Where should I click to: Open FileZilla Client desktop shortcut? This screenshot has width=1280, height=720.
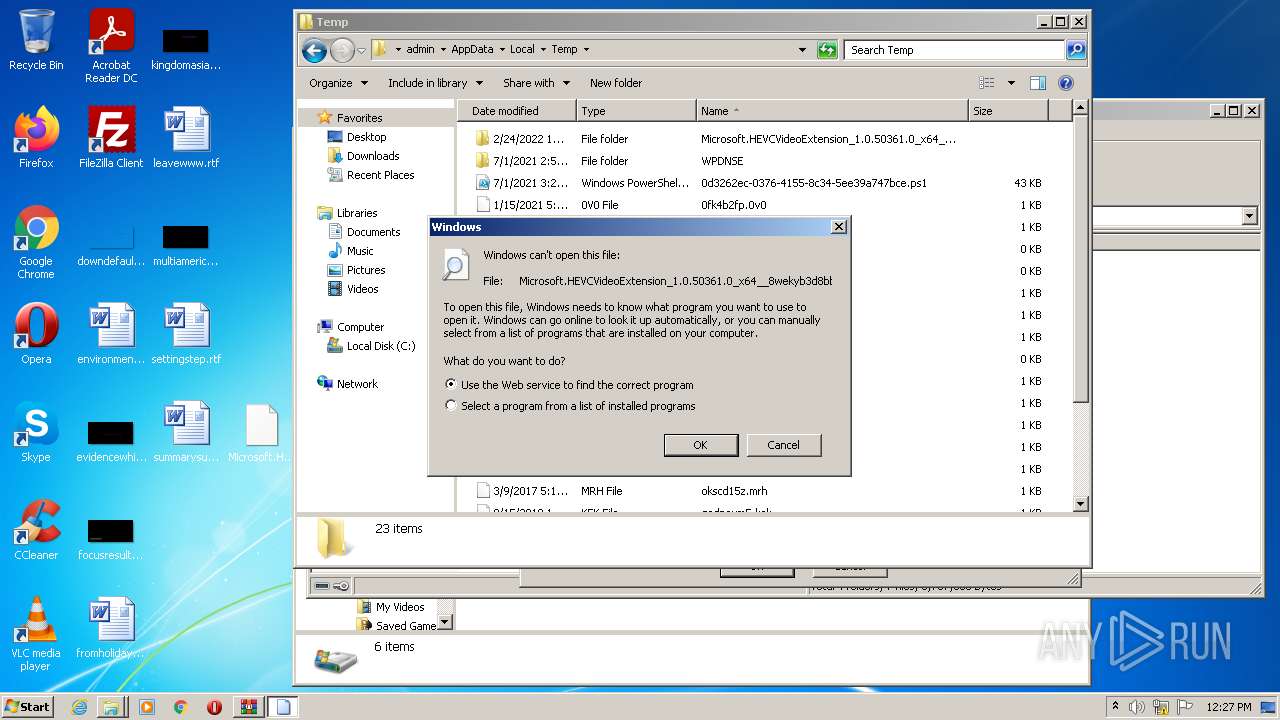[x=111, y=138]
